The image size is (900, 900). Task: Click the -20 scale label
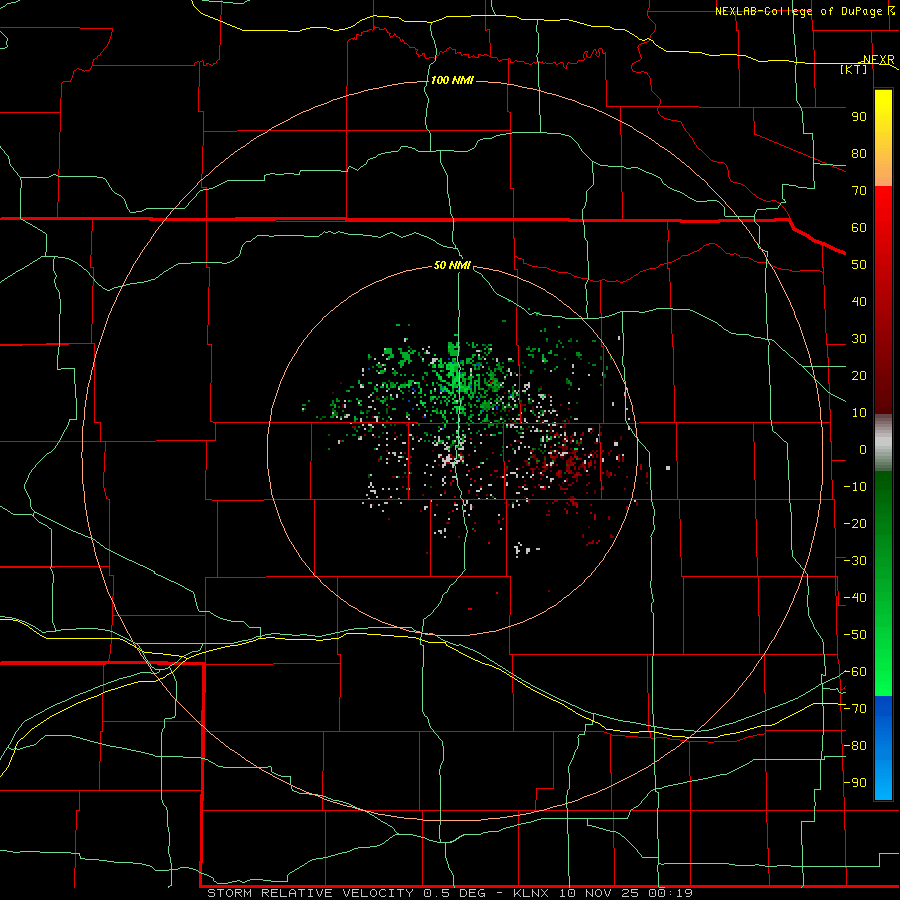(x=855, y=523)
